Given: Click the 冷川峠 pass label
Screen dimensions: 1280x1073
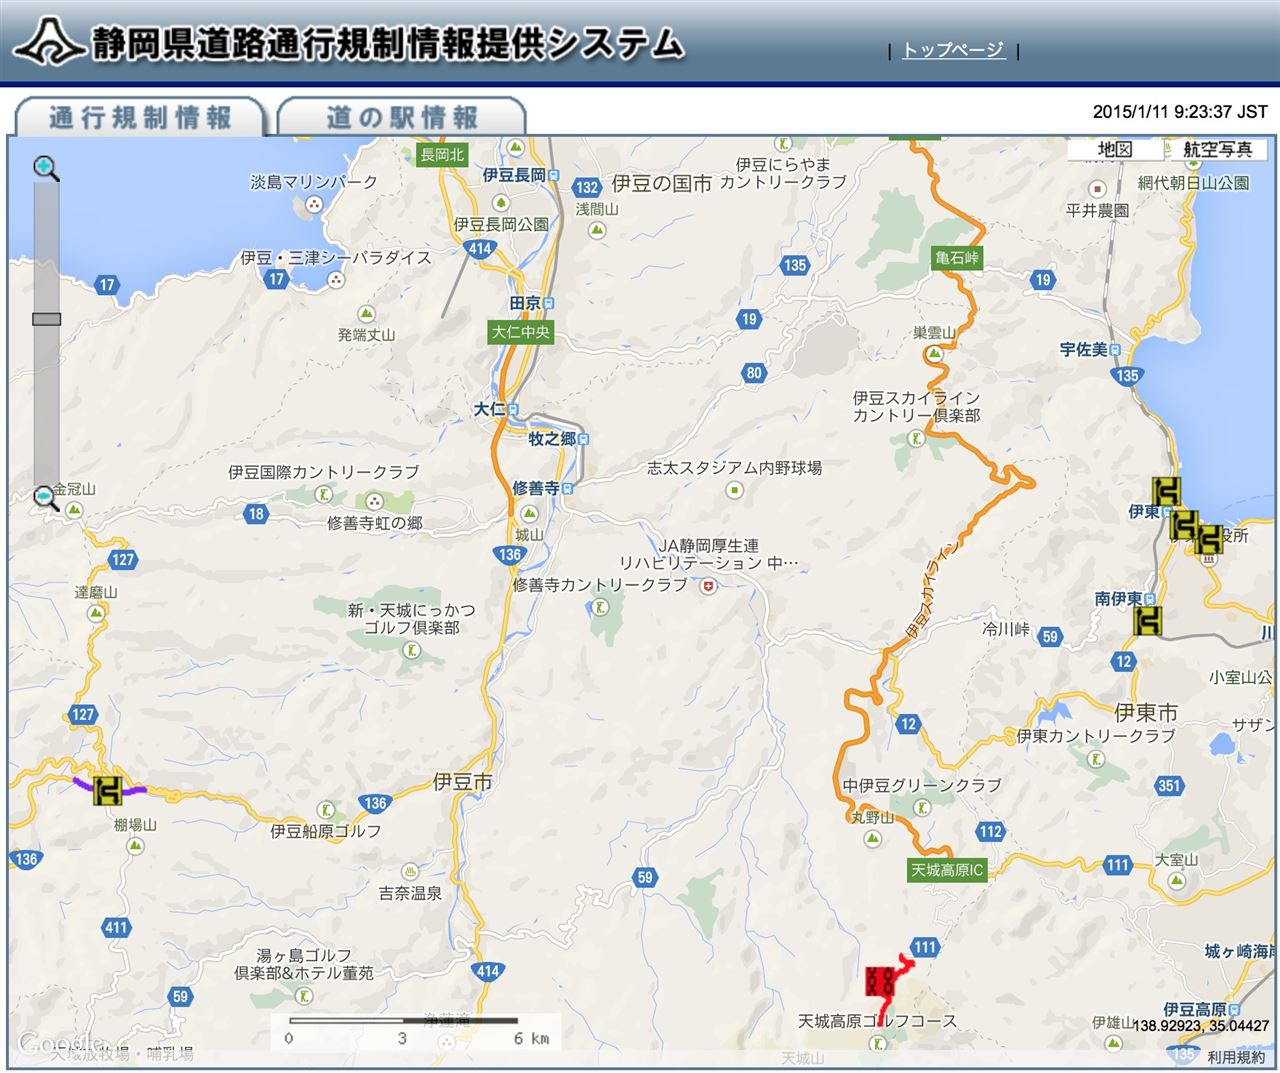Looking at the screenshot, I should 1005,629.
